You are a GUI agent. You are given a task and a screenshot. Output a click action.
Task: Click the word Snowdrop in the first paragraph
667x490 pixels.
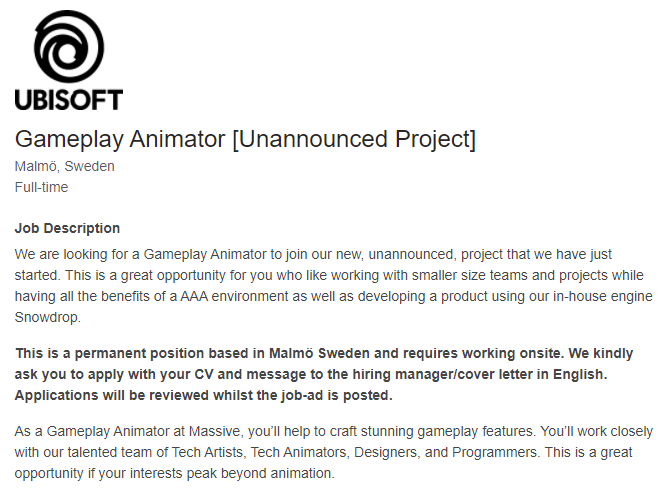tap(47, 317)
